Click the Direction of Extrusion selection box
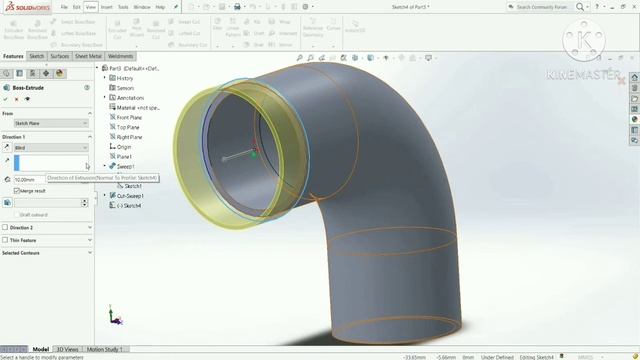This screenshot has height=360, width=640. (51, 163)
